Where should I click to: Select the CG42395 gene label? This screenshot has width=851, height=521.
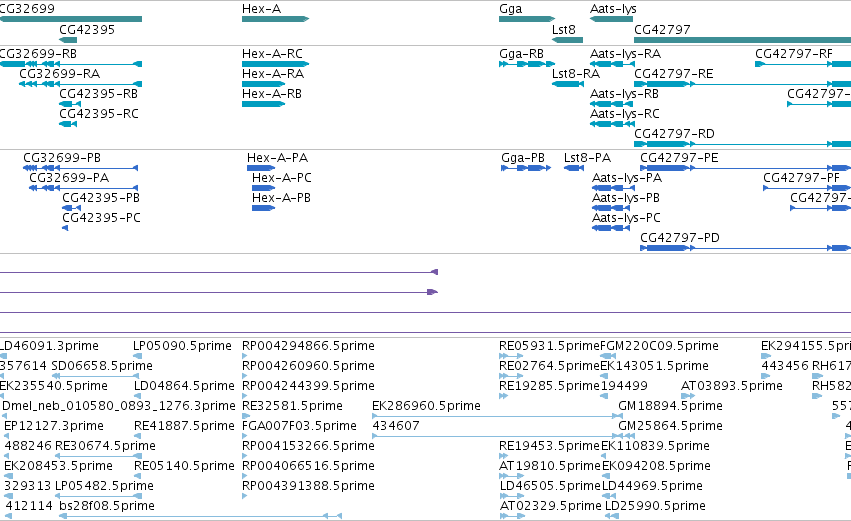87,29
